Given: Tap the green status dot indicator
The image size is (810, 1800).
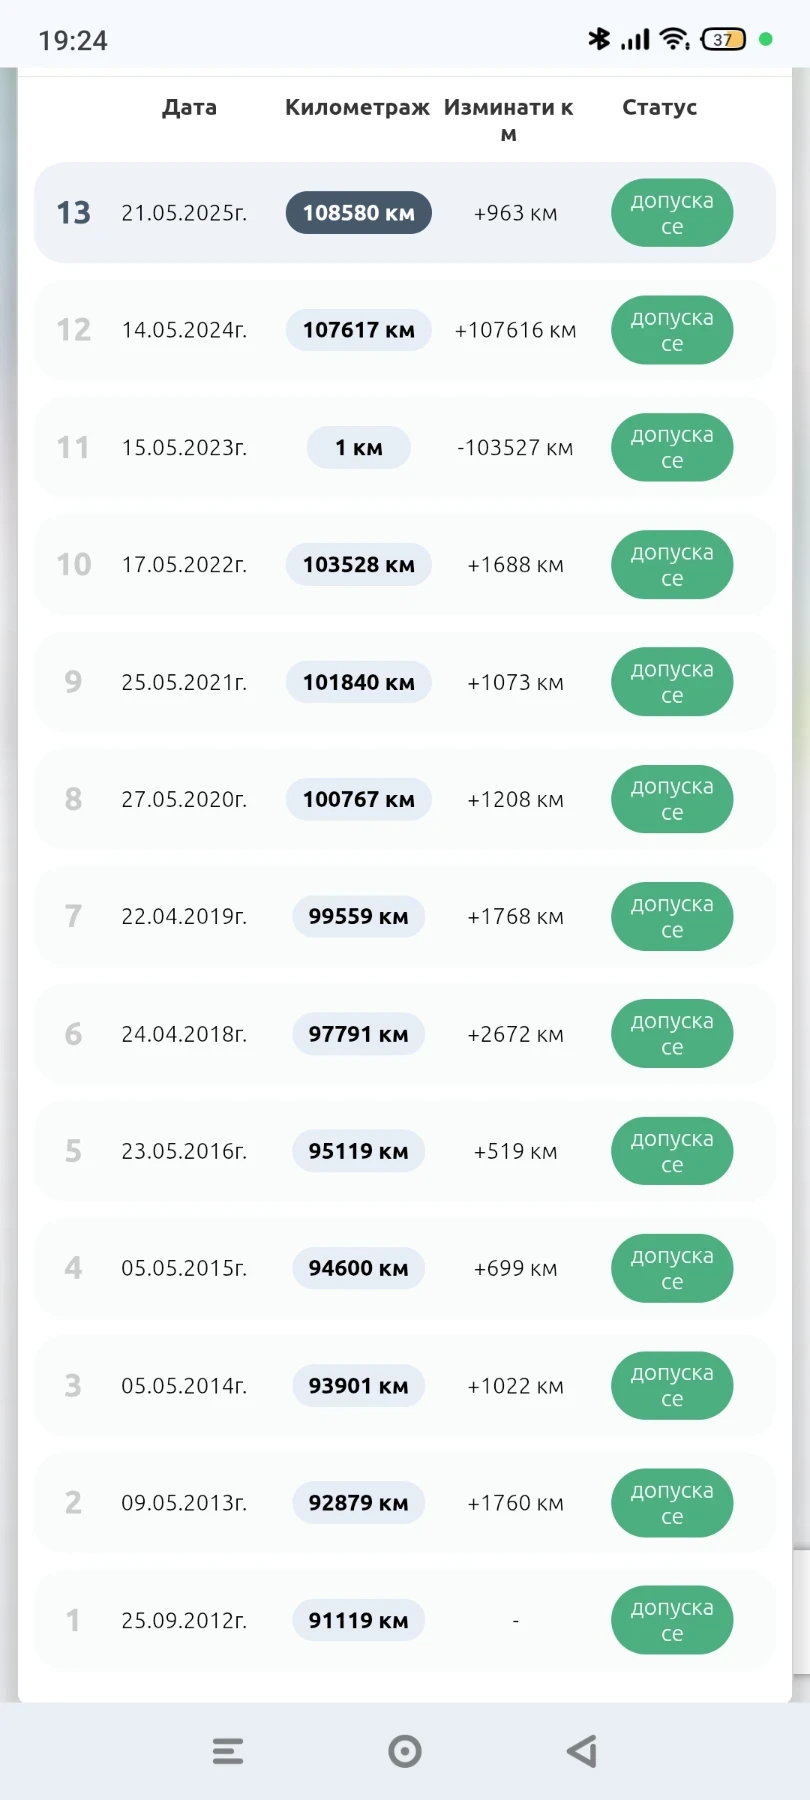Looking at the screenshot, I should pyautogui.click(x=766, y=39).
